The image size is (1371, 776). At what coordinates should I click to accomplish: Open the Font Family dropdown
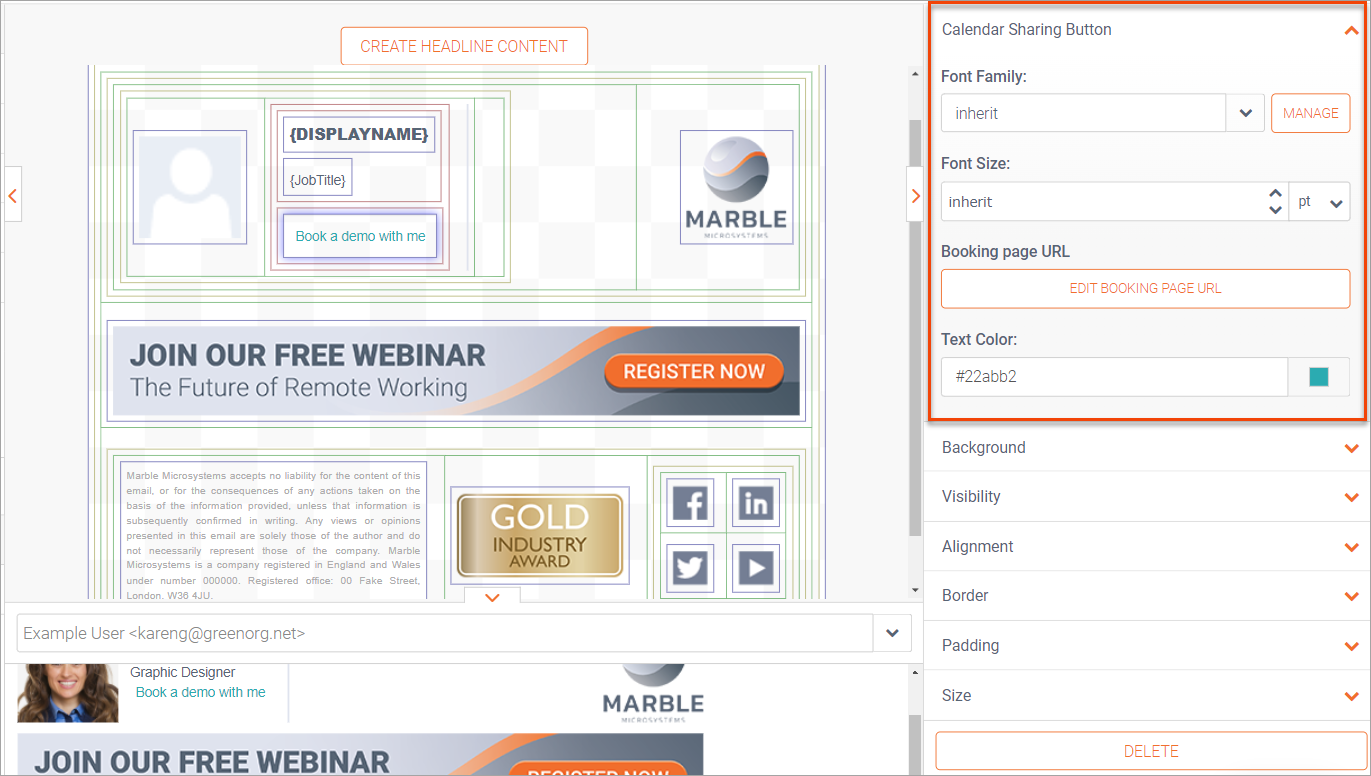click(x=1245, y=113)
